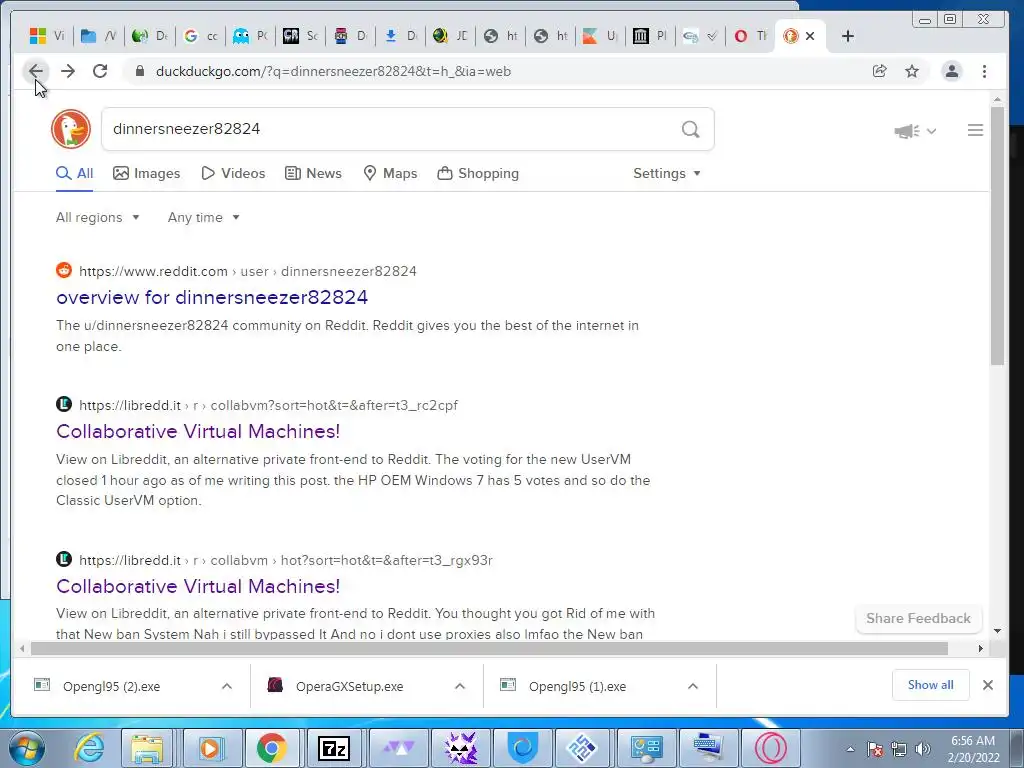Switch to the Microsoft logo tab

[47, 36]
